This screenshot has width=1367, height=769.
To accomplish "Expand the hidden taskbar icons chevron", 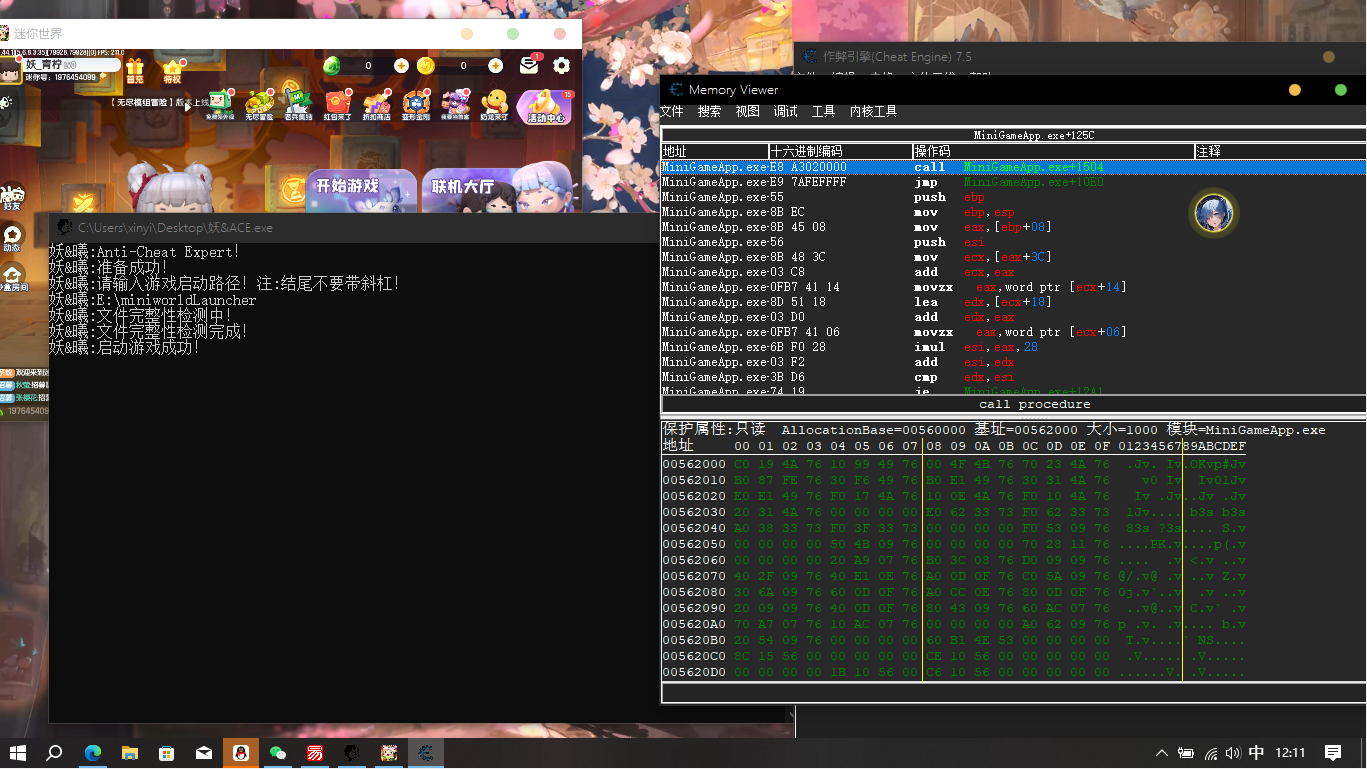I will 1162,753.
